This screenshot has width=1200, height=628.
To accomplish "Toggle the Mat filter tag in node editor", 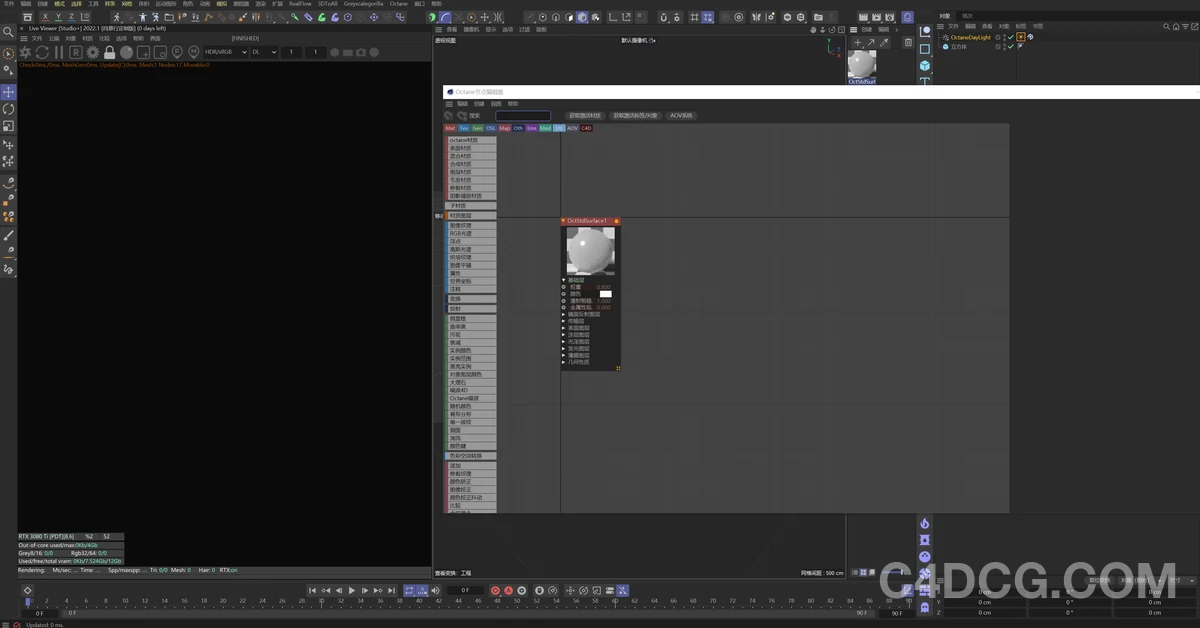I will [x=450, y=128].
